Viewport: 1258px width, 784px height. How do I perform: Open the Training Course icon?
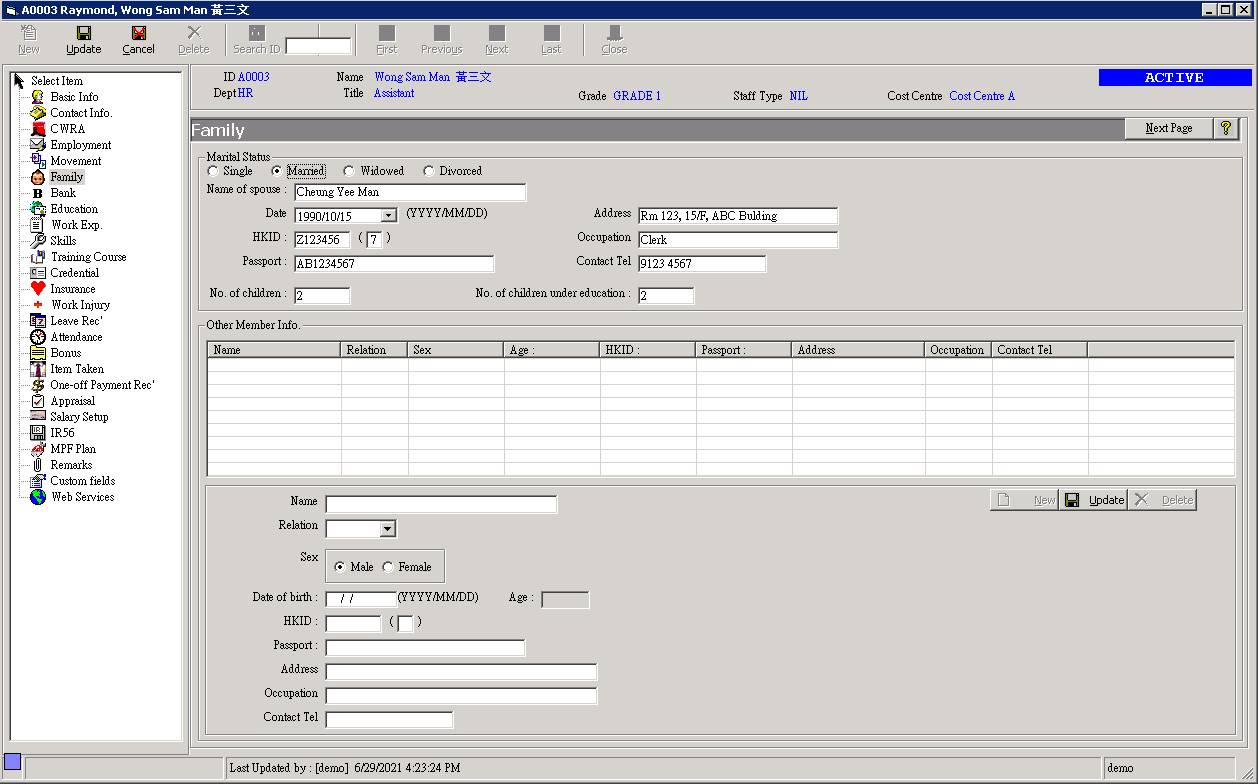(38, 257)
